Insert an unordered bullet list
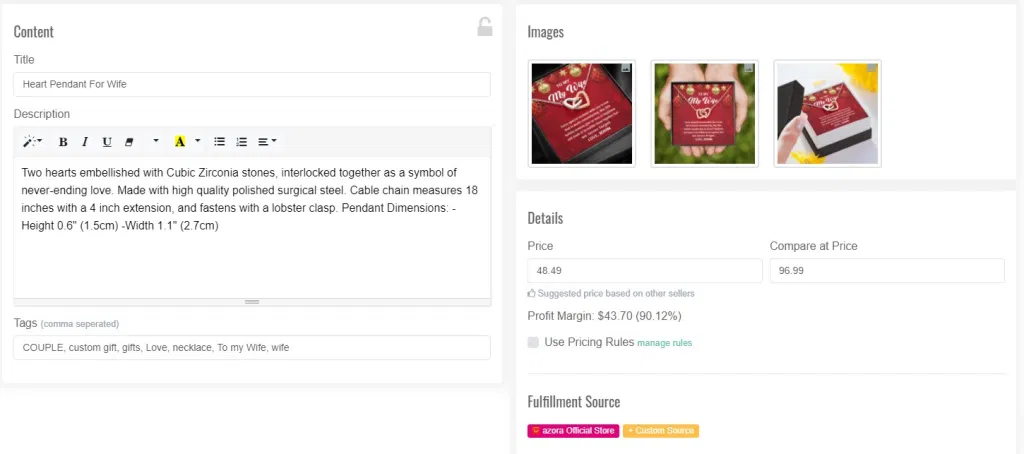 pos(220,142)
